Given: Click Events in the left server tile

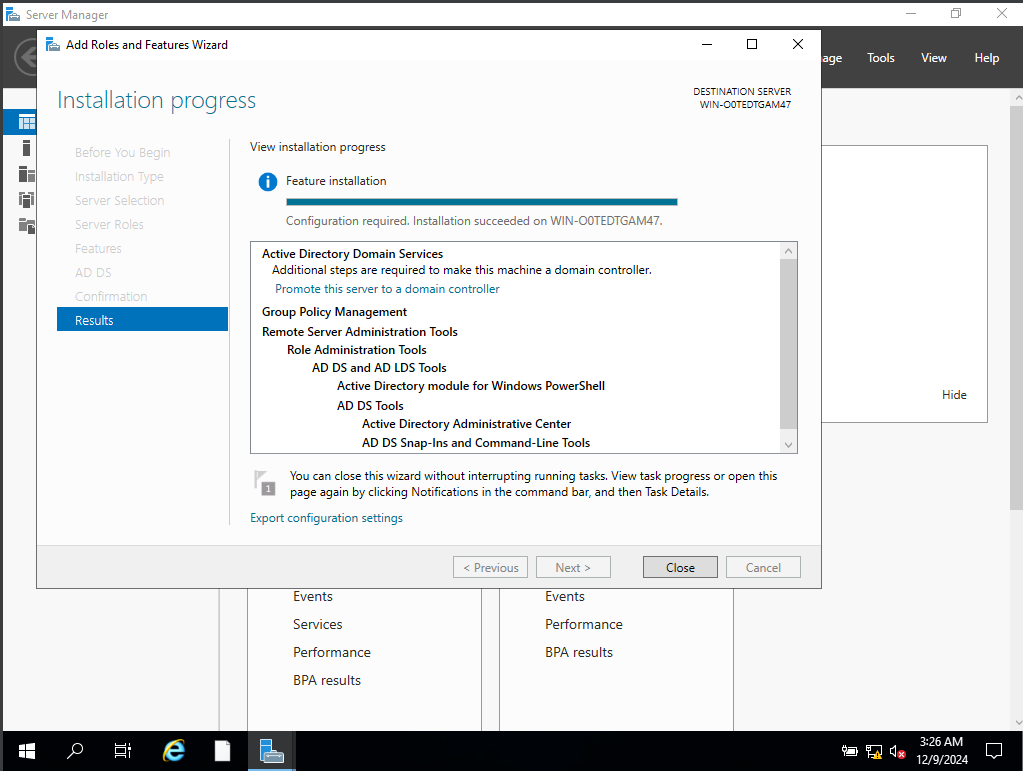Looking at the screenshot, I should click(x=313, y=596).
